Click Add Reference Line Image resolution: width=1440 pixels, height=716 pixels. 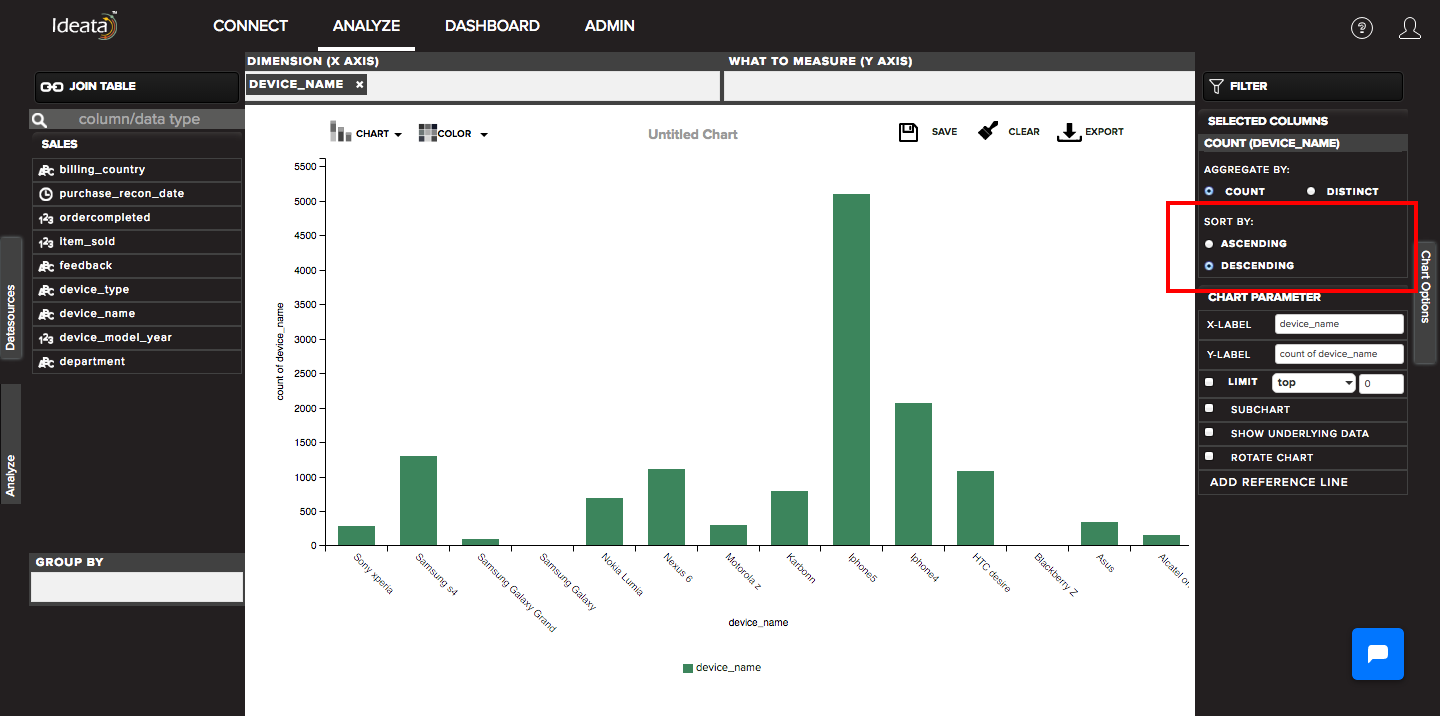(x=1279, y=482)
